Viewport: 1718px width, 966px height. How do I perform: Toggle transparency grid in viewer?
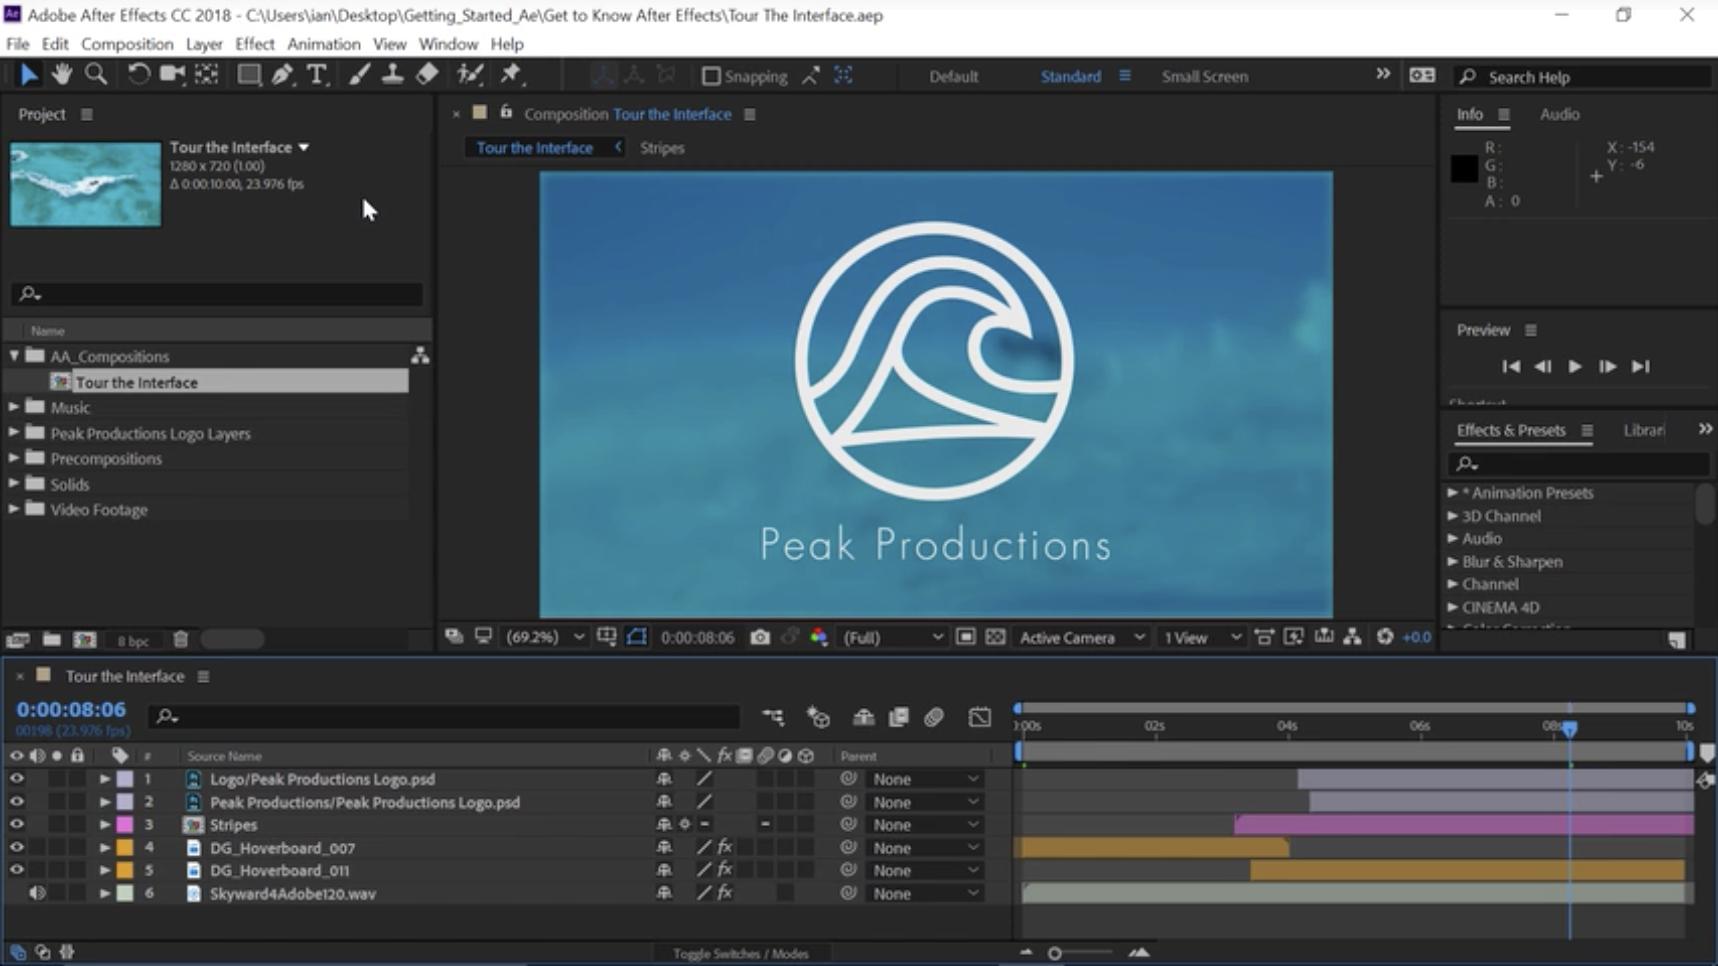[995, 637]
